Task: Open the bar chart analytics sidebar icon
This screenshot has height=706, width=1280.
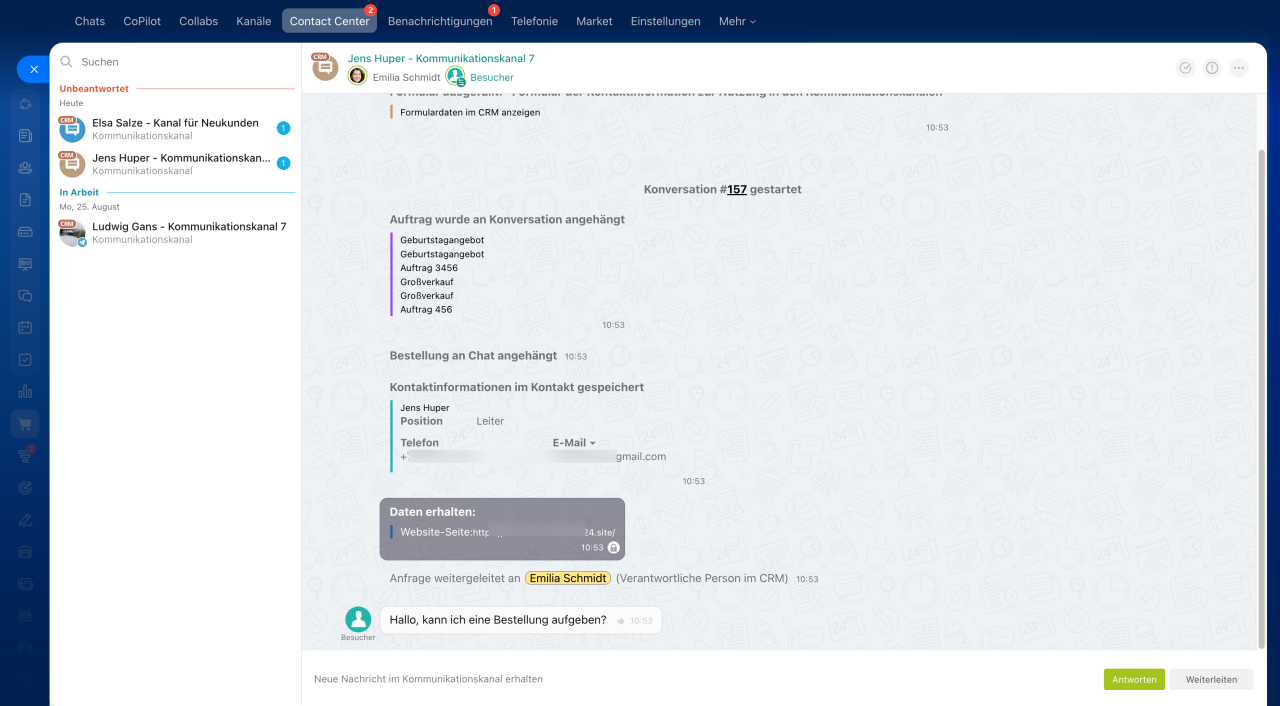Action: [x=25, y=392]
